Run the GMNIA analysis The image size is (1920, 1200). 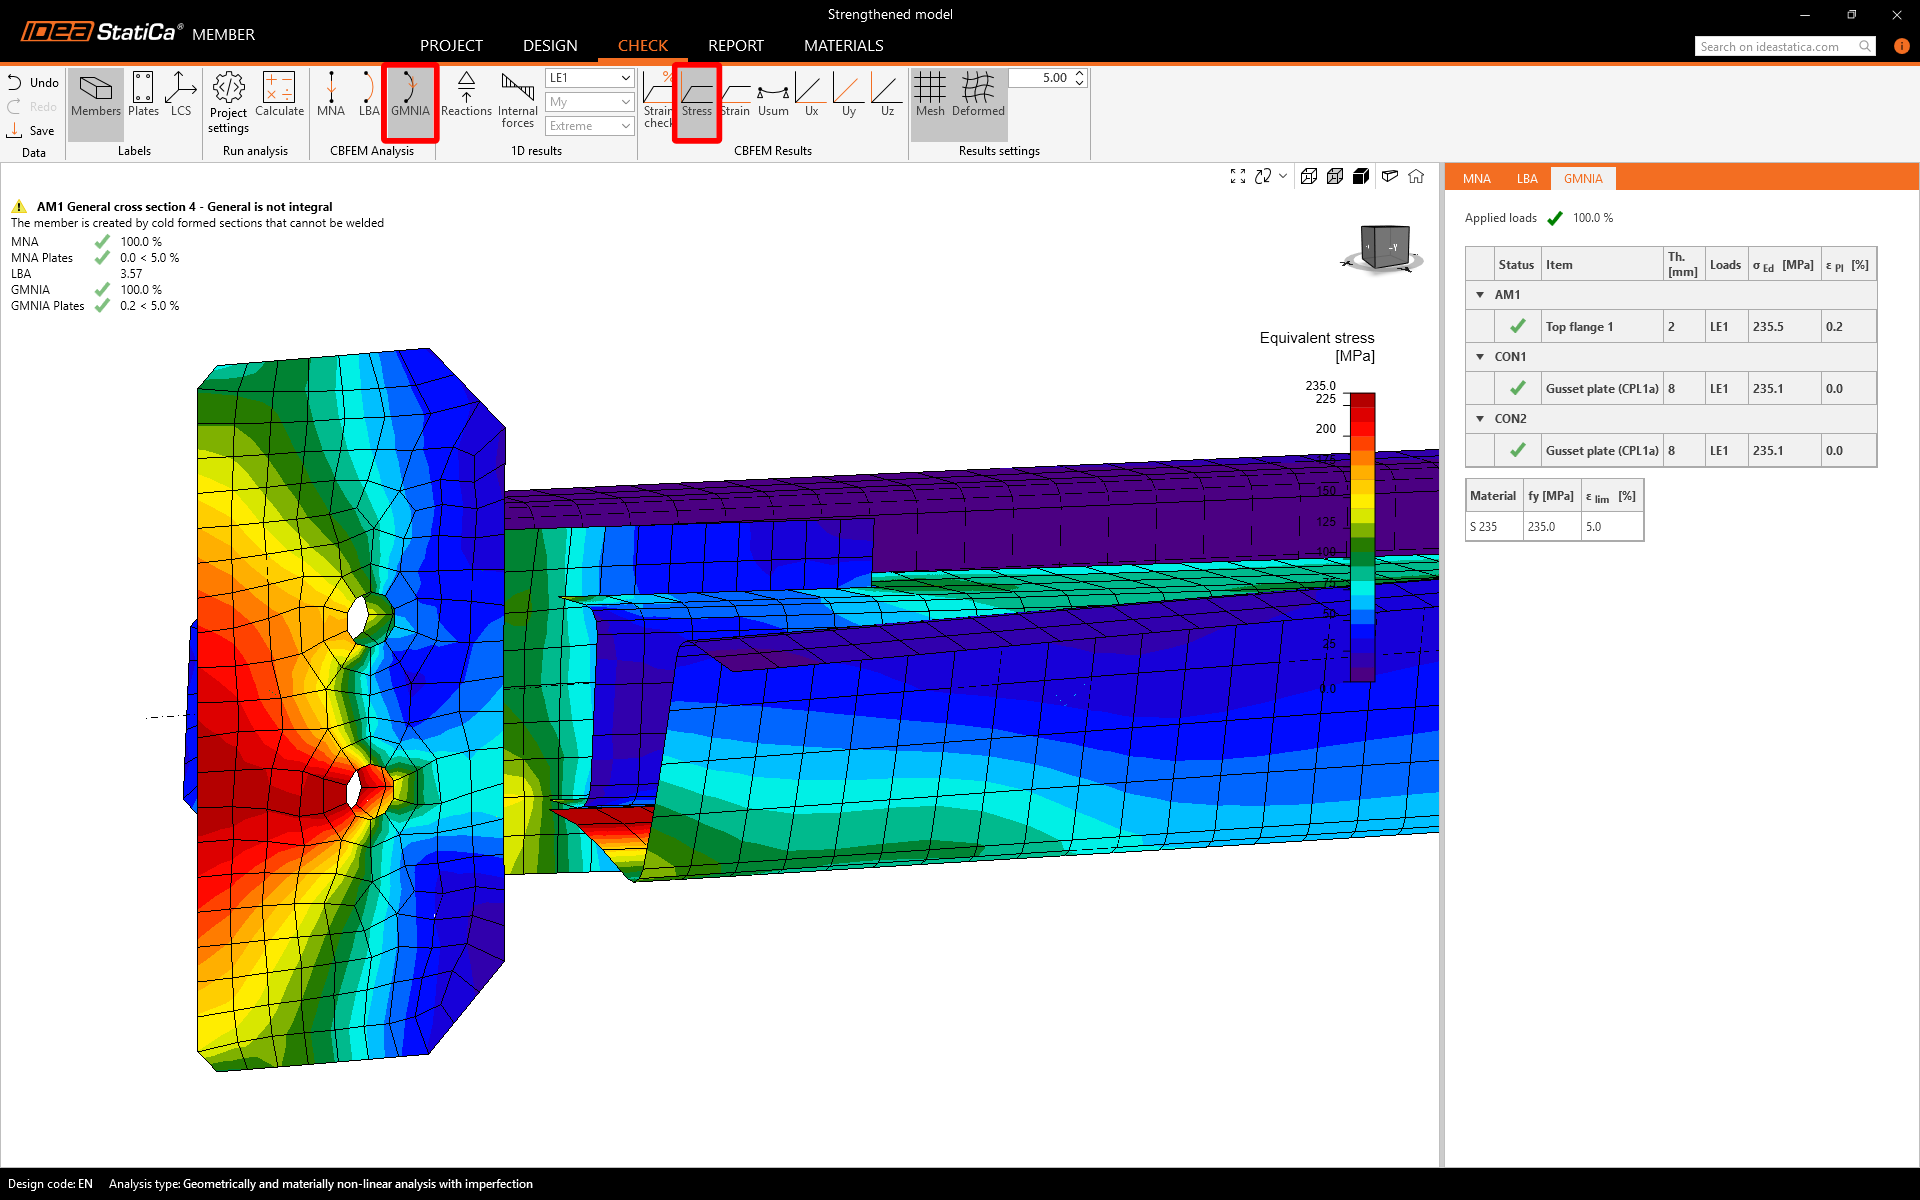point(410,95)
